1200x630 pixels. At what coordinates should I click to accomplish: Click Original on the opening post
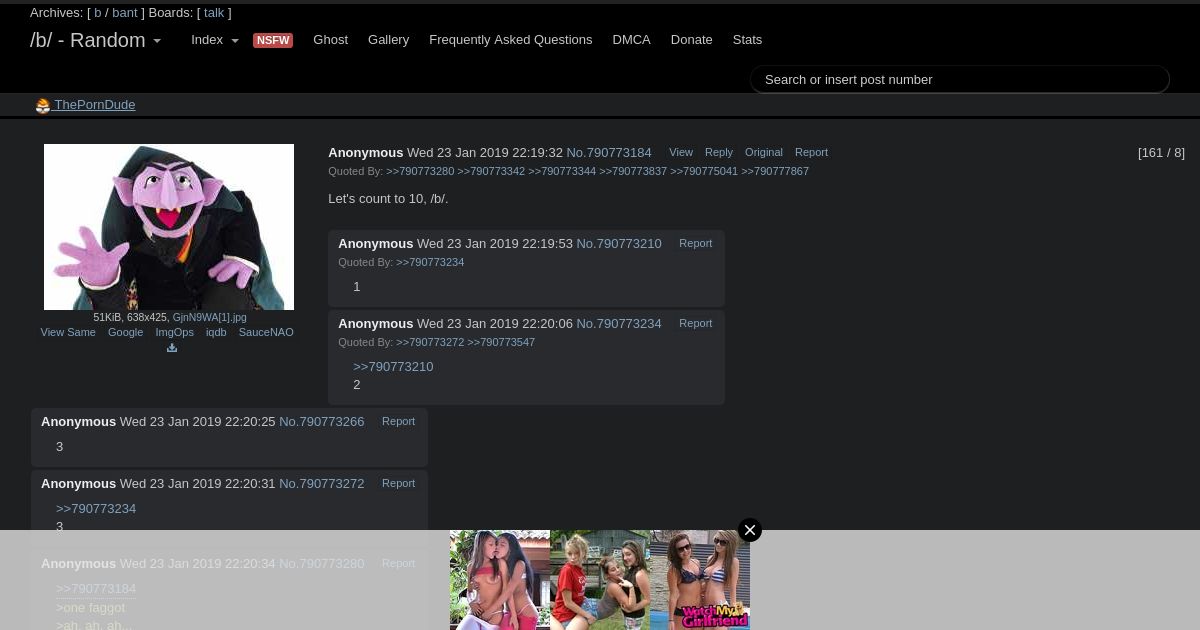(764, 152)
